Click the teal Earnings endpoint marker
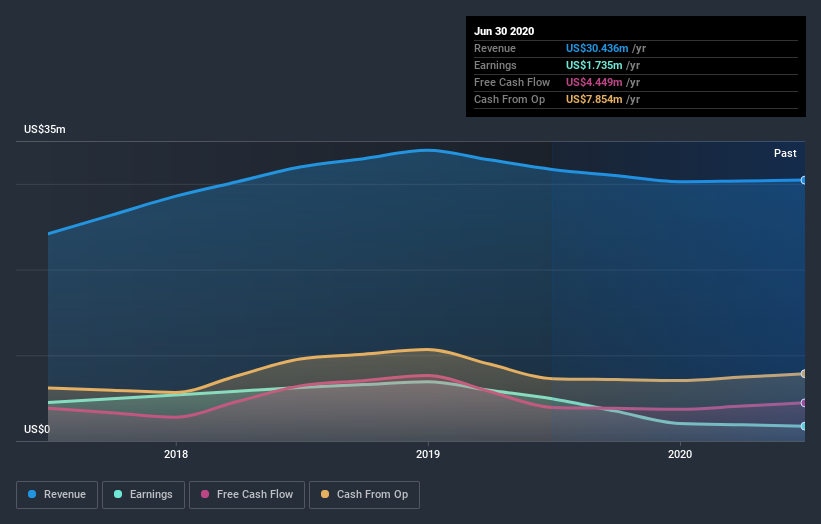821x524 pixels. click(x=804, y=426)
